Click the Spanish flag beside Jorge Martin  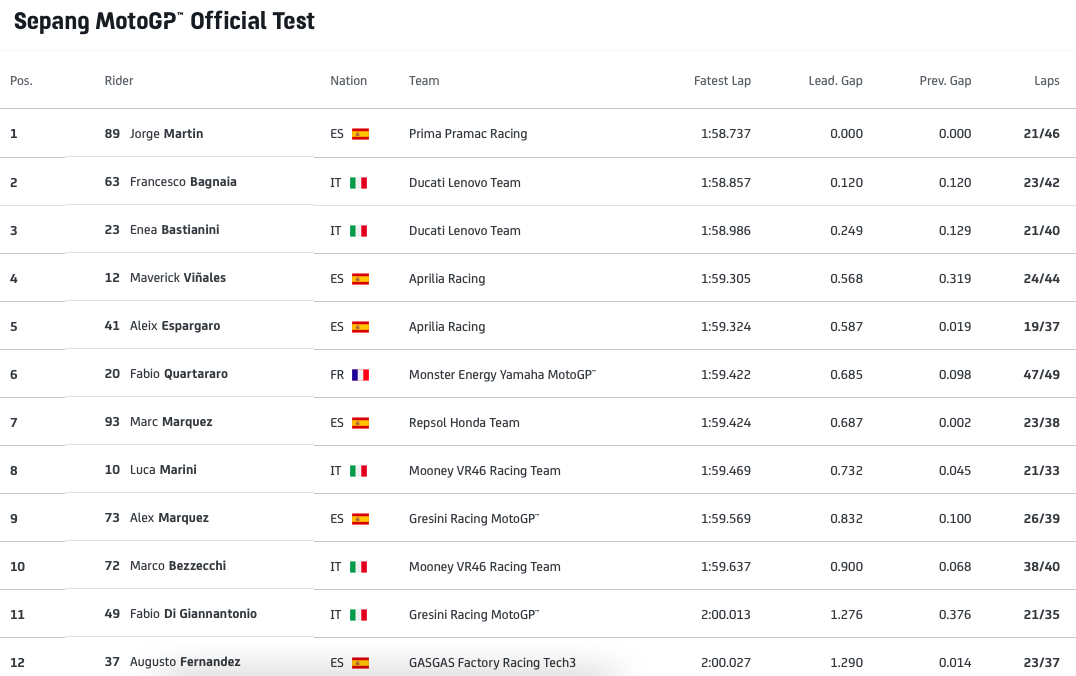click(360, 134)
